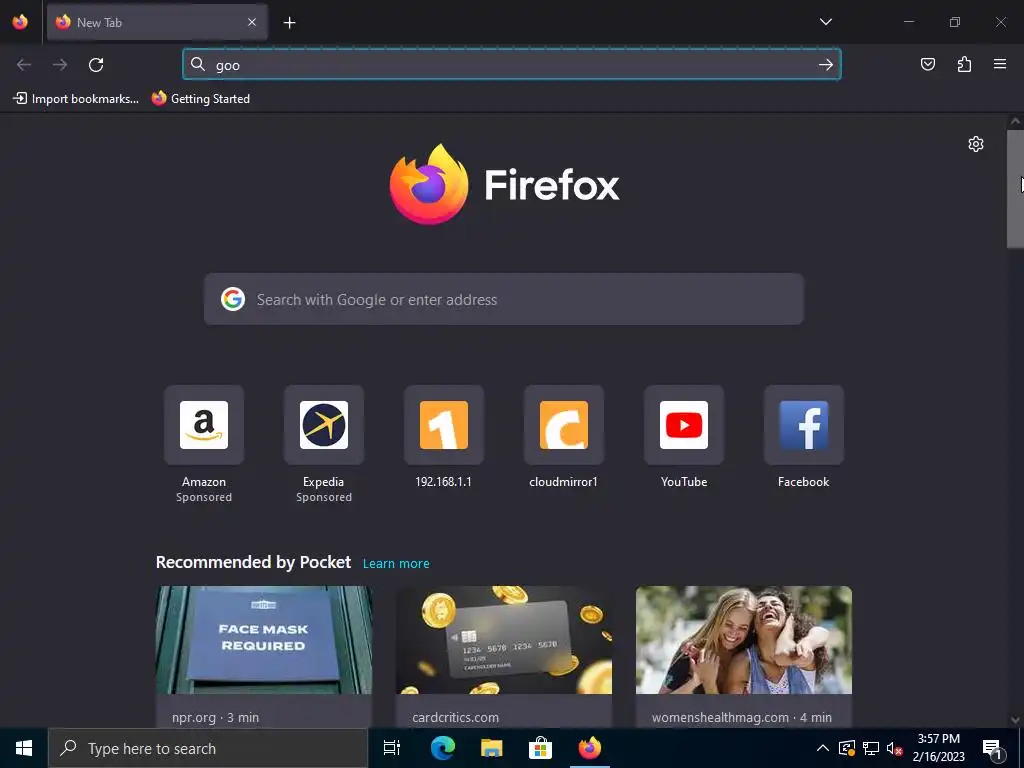Click the Google logo in search box
This screenshot has width=1024, height=768.
coord(232,299)
